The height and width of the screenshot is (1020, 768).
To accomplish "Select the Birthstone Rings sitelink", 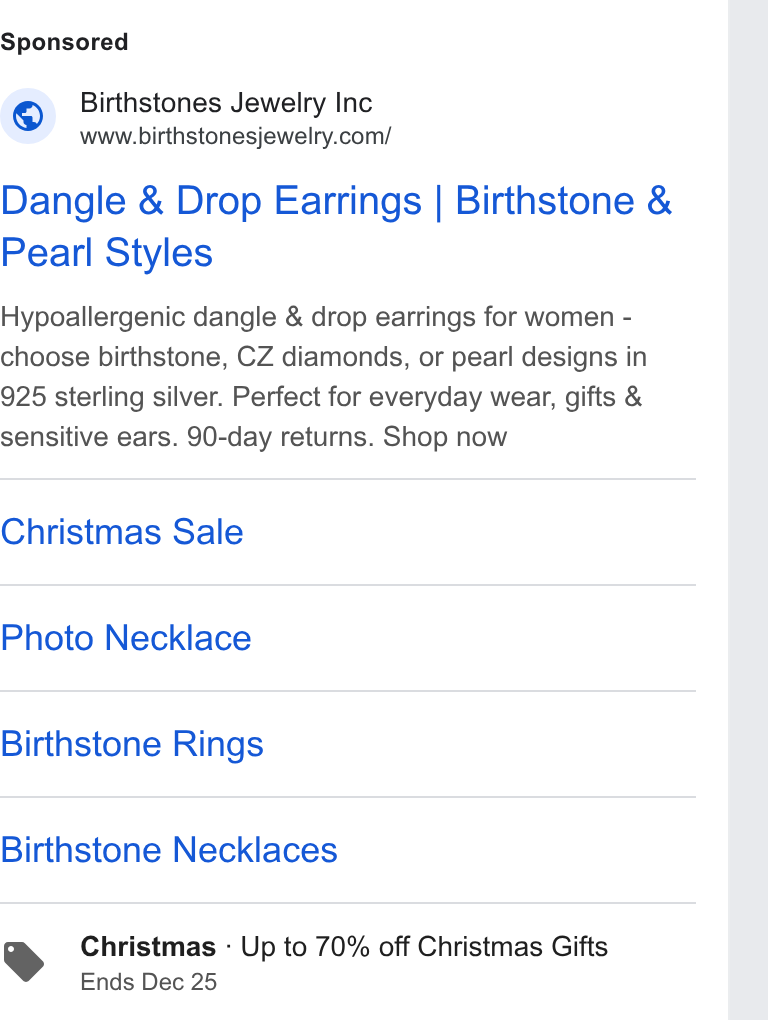I will click(x=131, y=744).
